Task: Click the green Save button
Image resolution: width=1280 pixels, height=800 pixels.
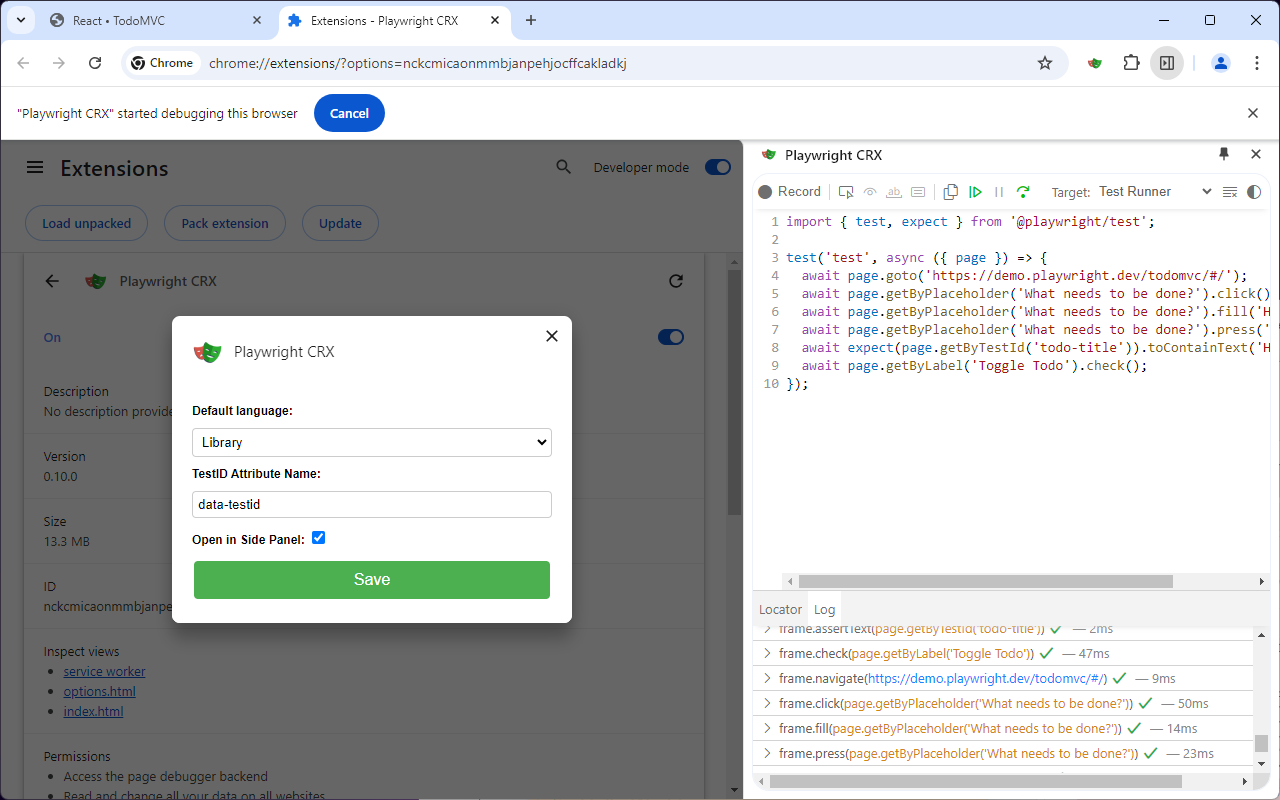Action: [x=371, y=580]
